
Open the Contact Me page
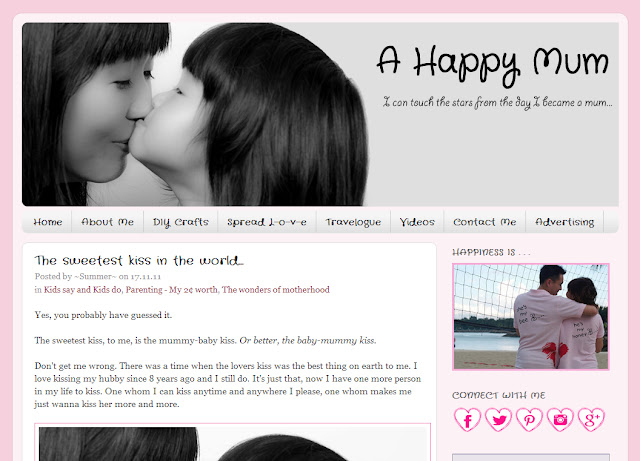coord(485,222)
